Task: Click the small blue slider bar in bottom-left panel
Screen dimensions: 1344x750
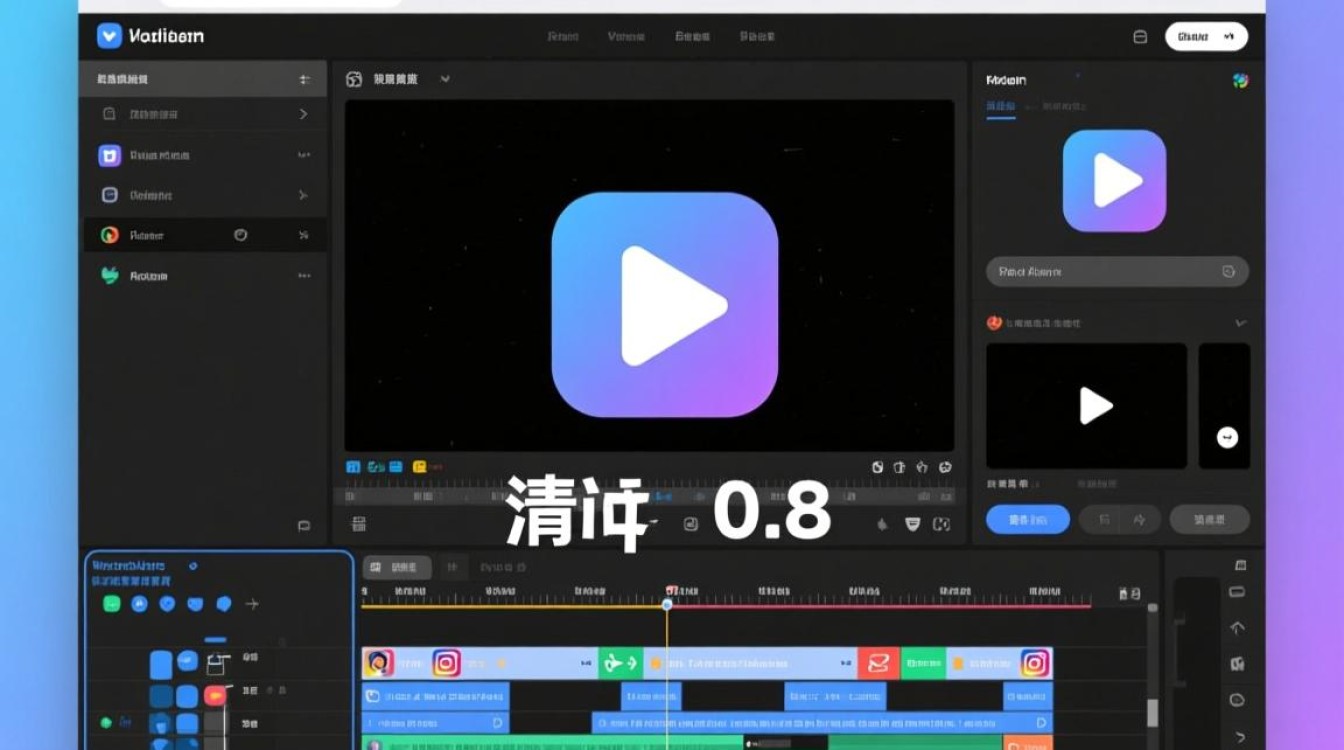Action: (x=215, y=640)
